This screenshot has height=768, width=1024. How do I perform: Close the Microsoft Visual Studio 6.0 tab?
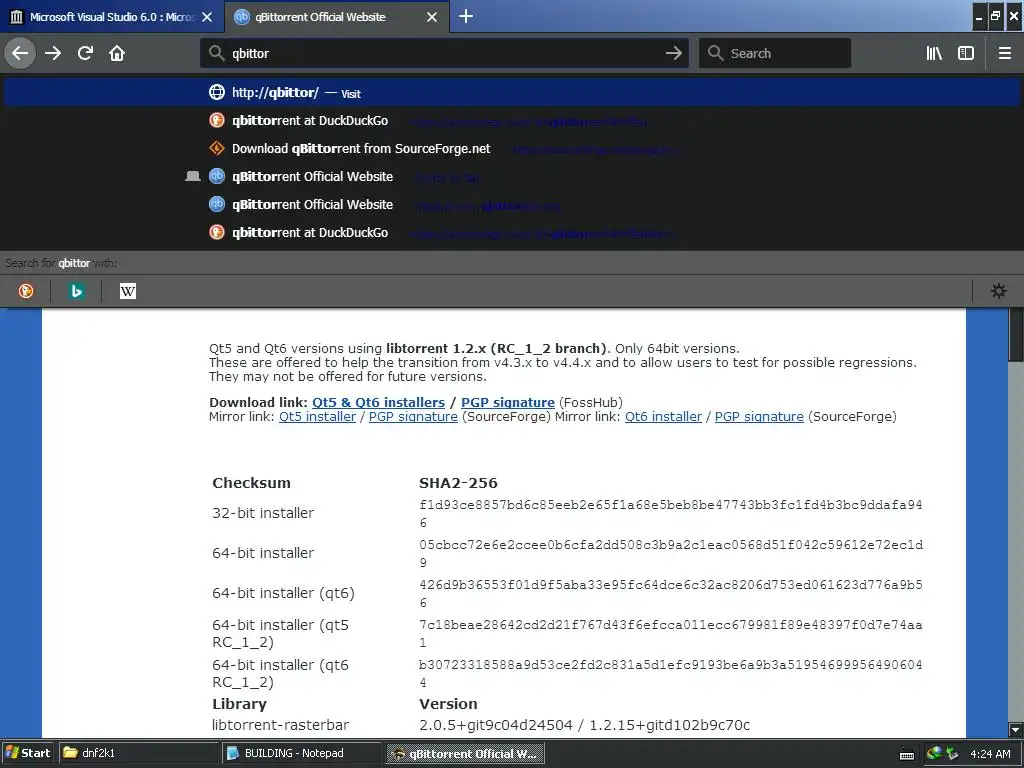point(207,17)
